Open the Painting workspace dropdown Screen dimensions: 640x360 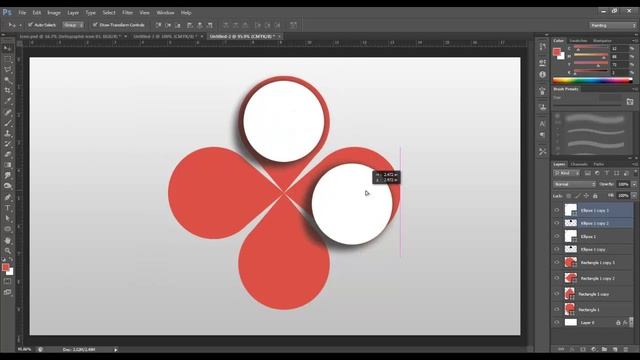pos(613,25)
